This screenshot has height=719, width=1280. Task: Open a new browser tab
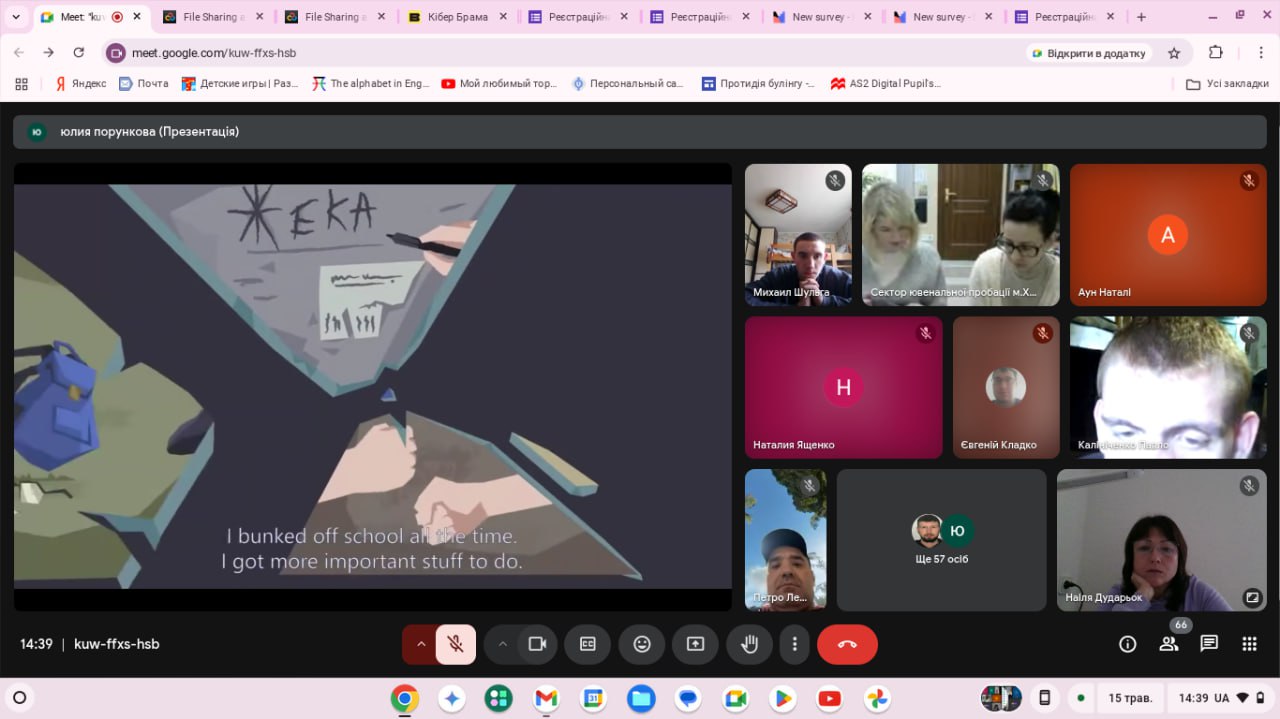[1141, 17]
